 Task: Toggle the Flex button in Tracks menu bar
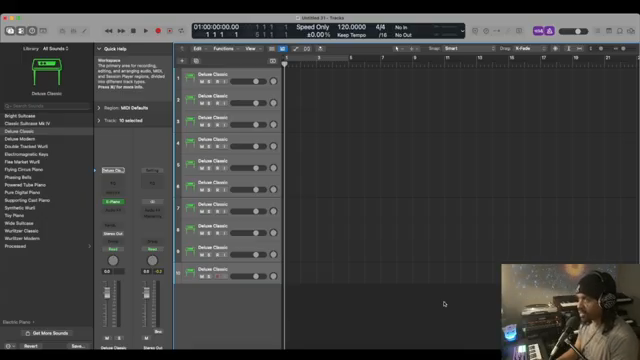[x=307, y=49]
